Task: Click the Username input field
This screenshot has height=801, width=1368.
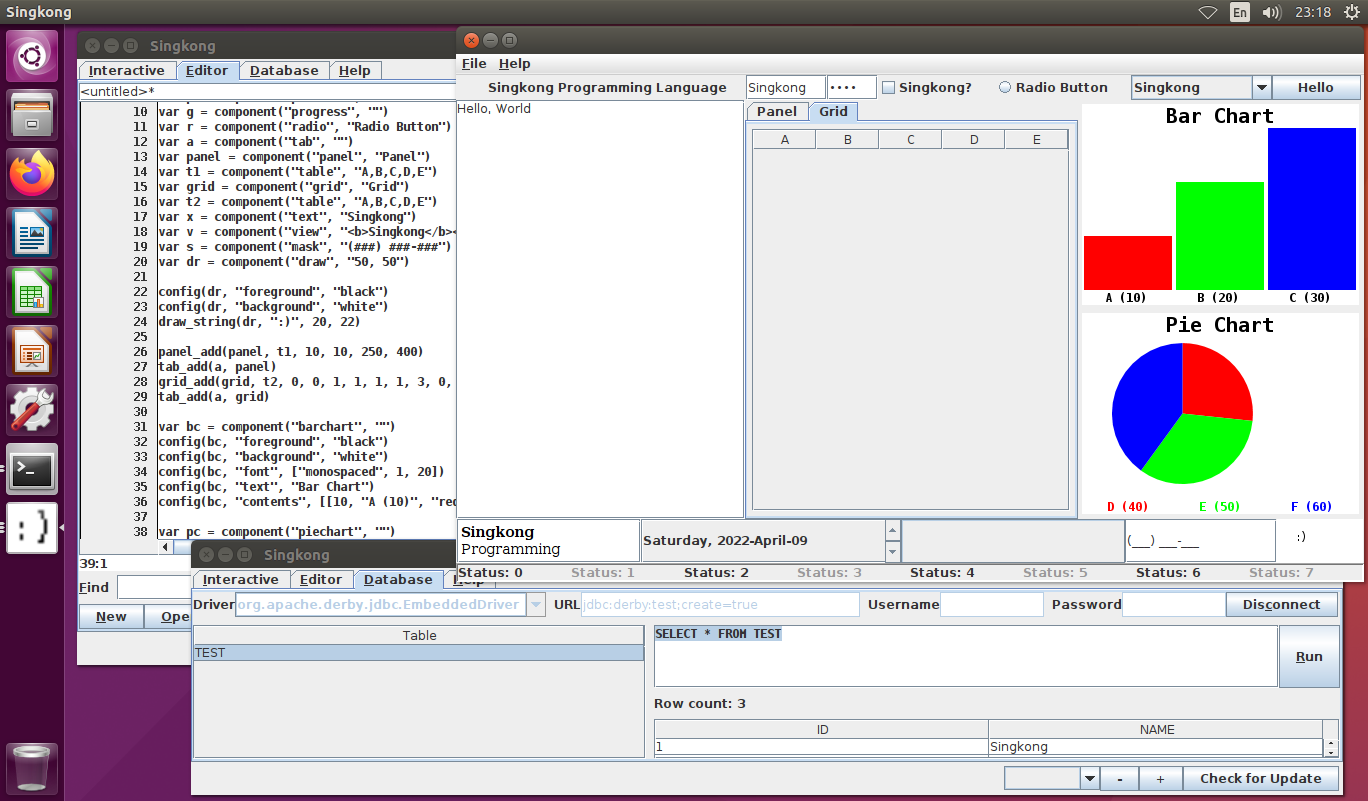Action: [x=991, y=605]
